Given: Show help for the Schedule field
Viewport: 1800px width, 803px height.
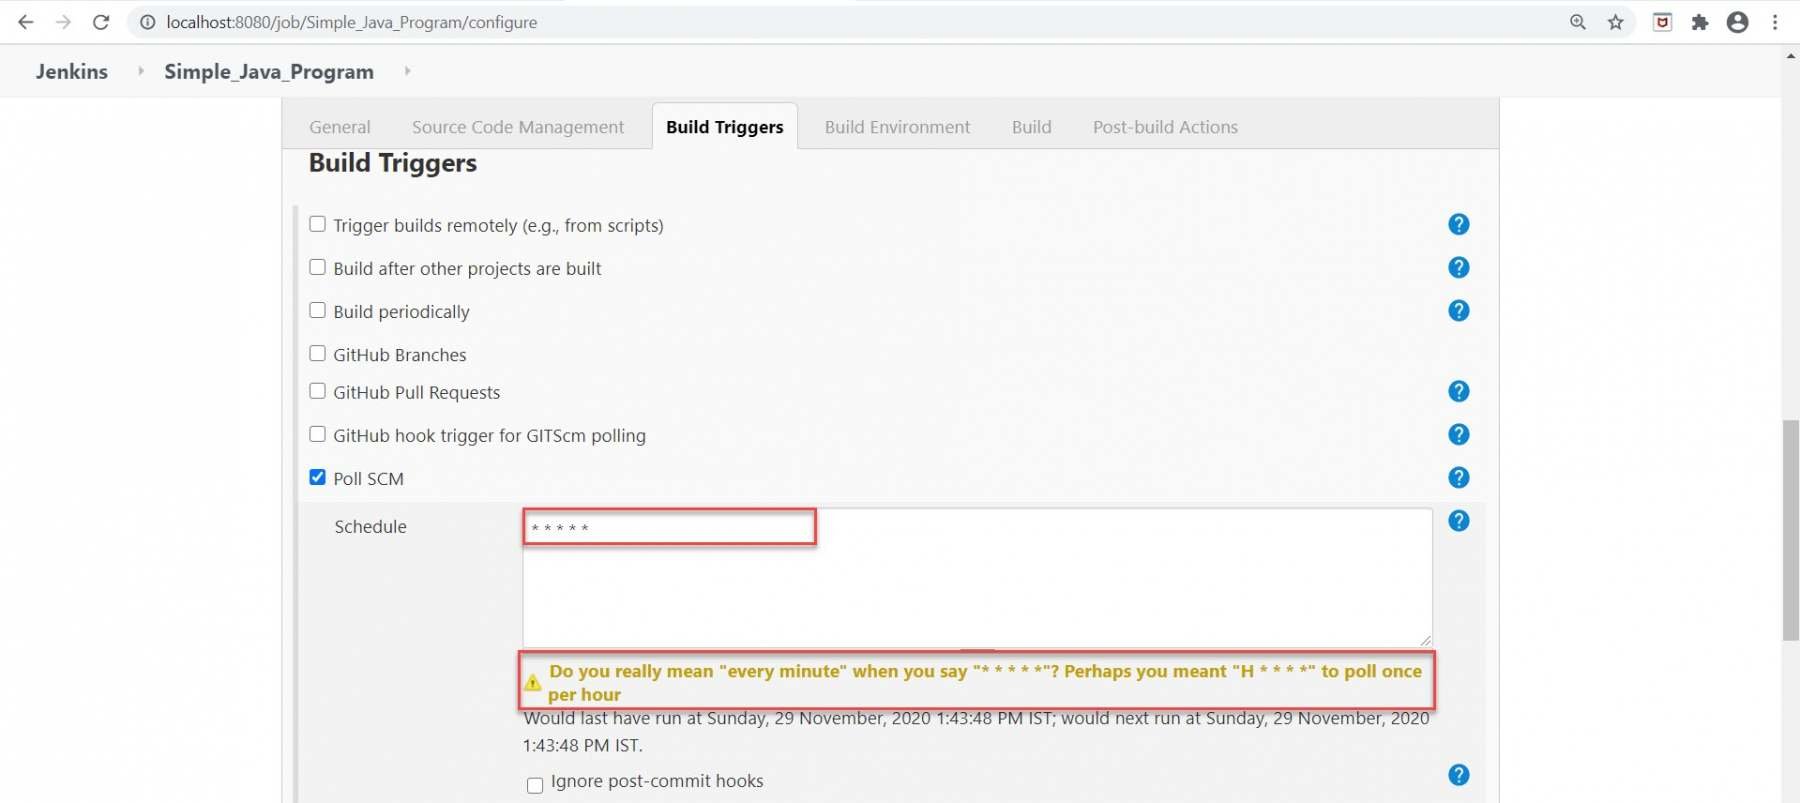Looking at the screenshot, I should click(x=1459, y=521).
